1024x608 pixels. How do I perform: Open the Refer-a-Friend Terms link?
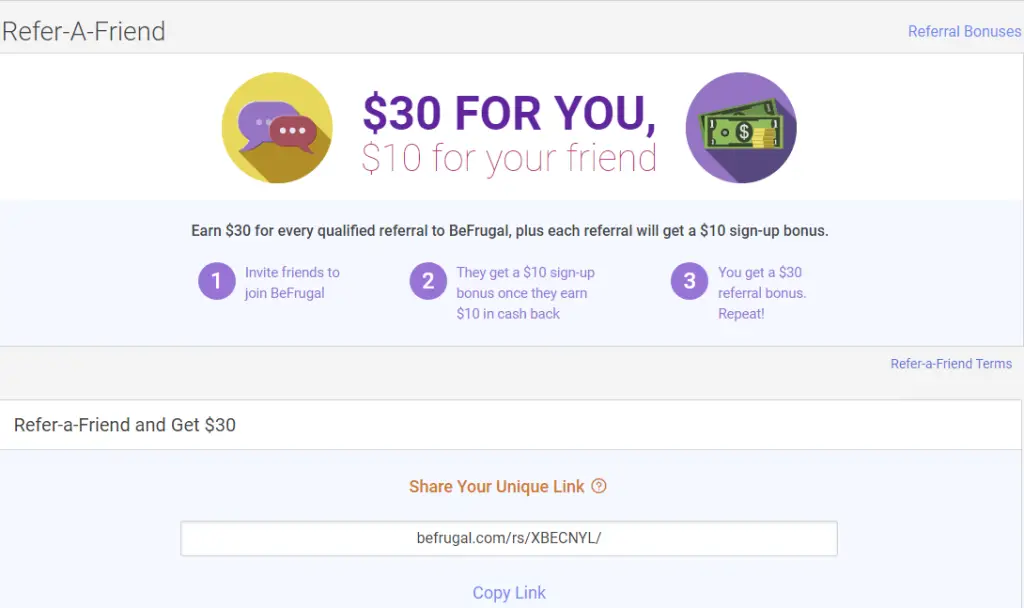[951, 364]
